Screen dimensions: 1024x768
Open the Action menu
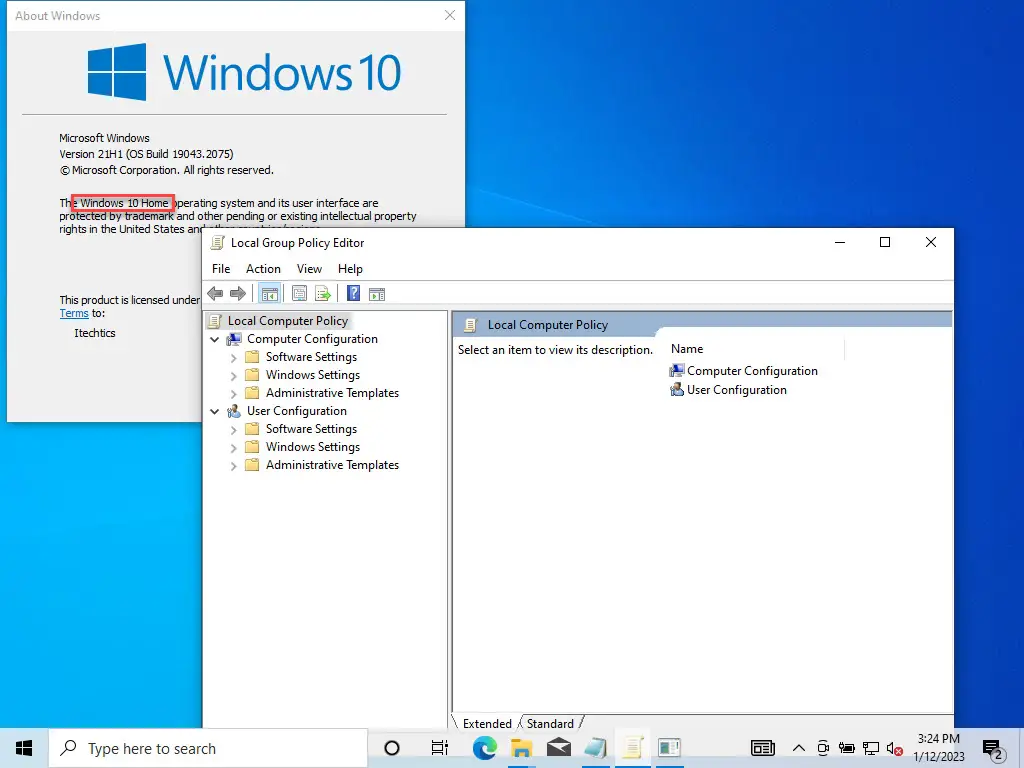[x=263, y=269]
